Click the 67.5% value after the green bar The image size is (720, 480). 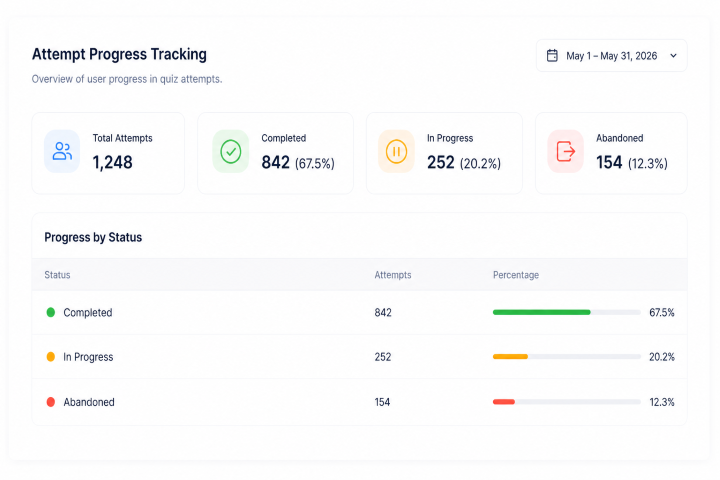point(662,312)
